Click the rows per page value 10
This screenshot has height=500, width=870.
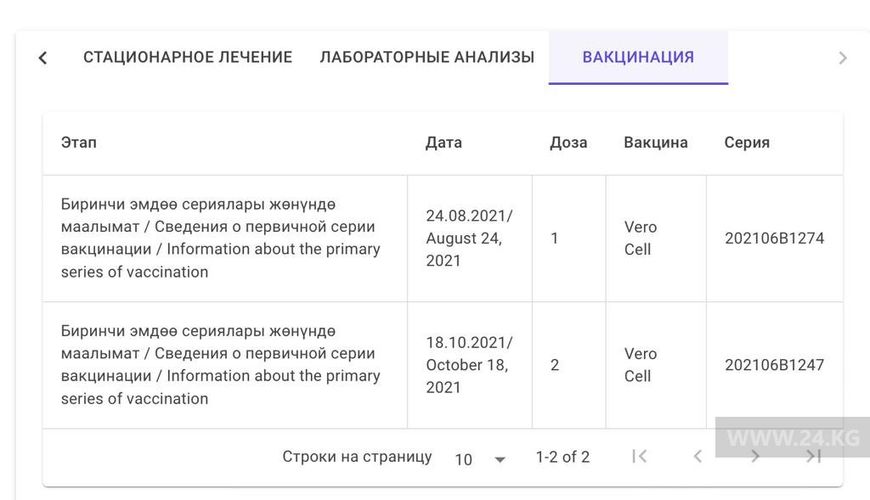(x=464, y=459)
